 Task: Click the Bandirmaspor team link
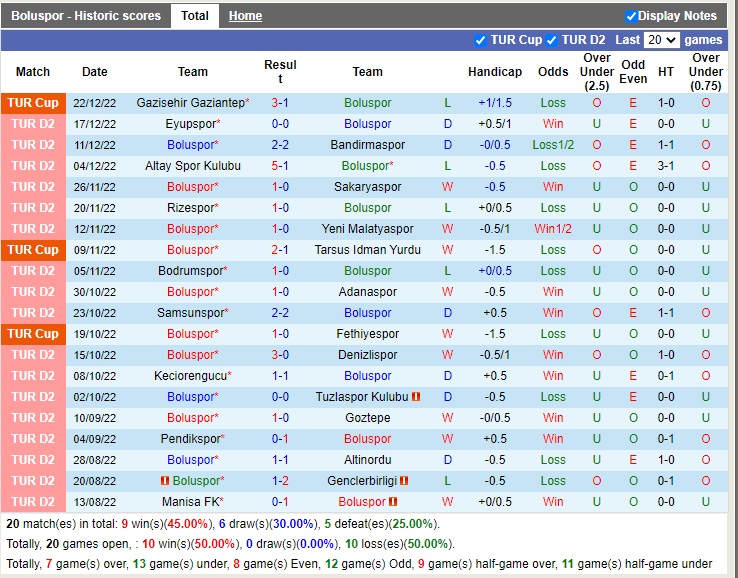(367, 145)
